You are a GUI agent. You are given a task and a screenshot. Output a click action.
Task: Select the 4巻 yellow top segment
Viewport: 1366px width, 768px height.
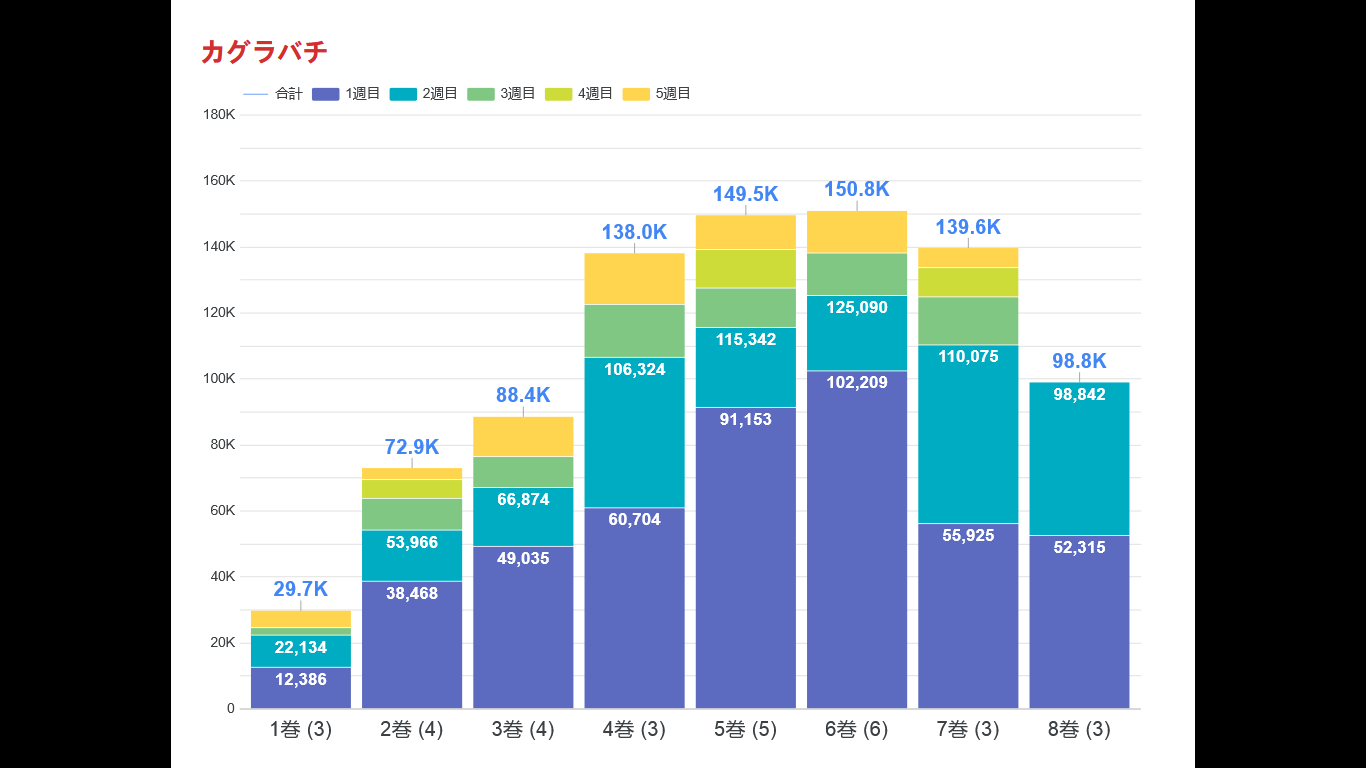point(635,278)
